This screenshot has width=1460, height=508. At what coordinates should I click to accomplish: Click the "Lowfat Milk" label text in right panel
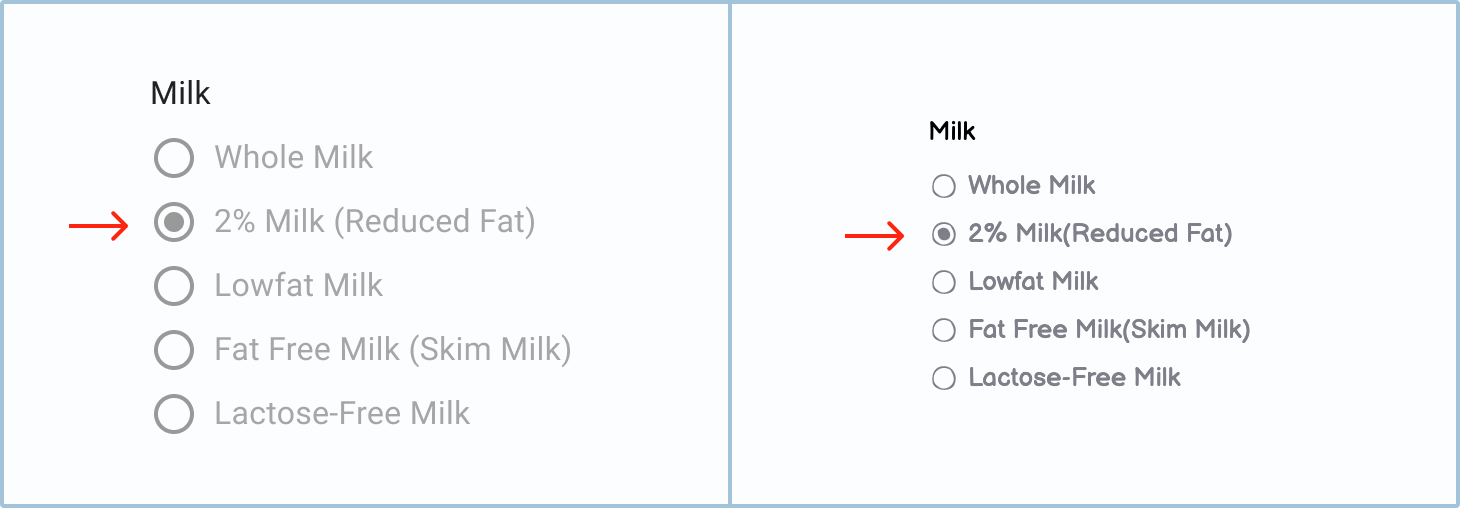(1034, 282)
